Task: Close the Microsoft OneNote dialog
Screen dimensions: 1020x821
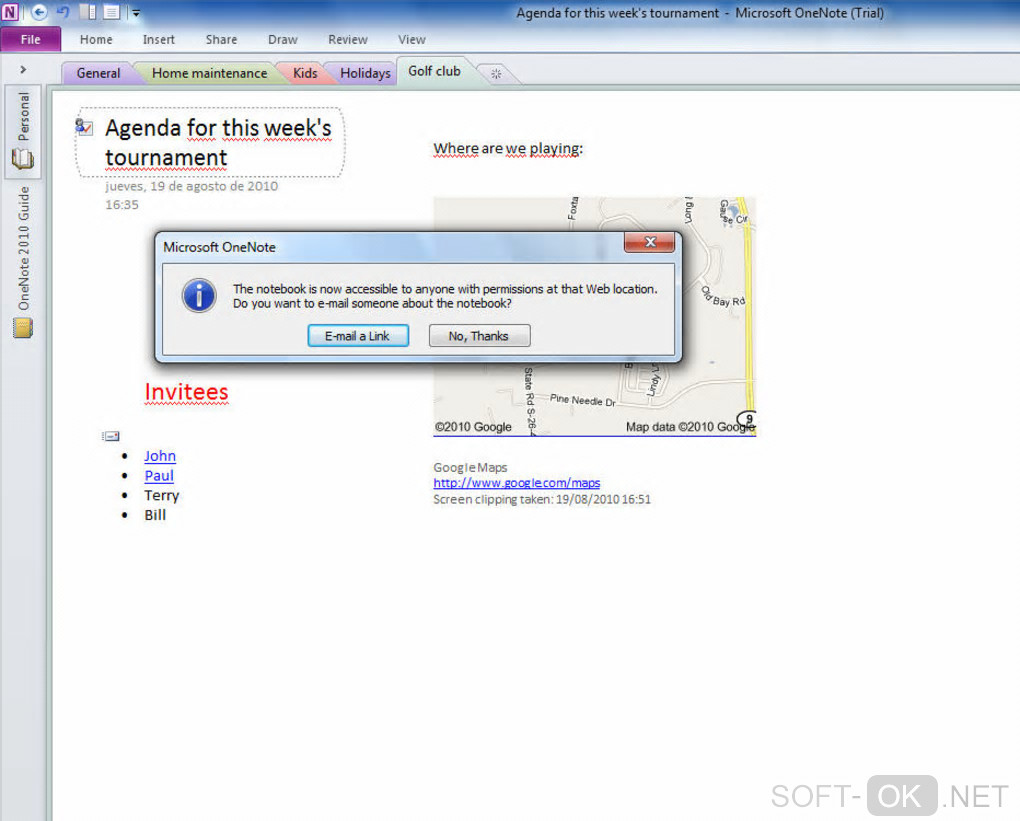Action: (x=649, y=242)
